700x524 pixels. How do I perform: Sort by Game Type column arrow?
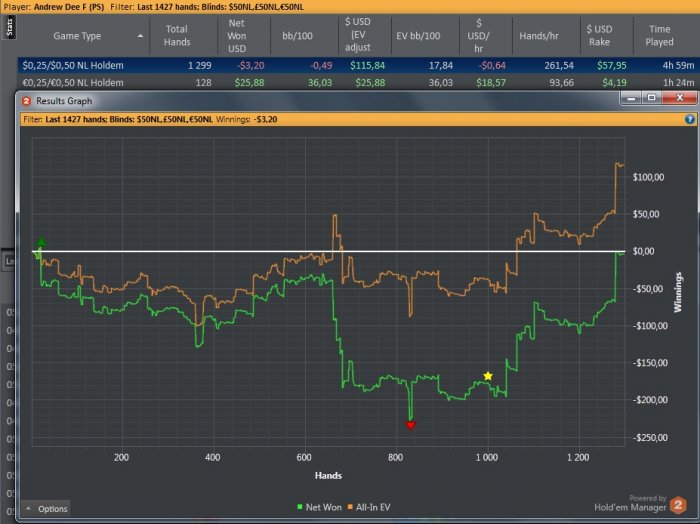(139, 35)
